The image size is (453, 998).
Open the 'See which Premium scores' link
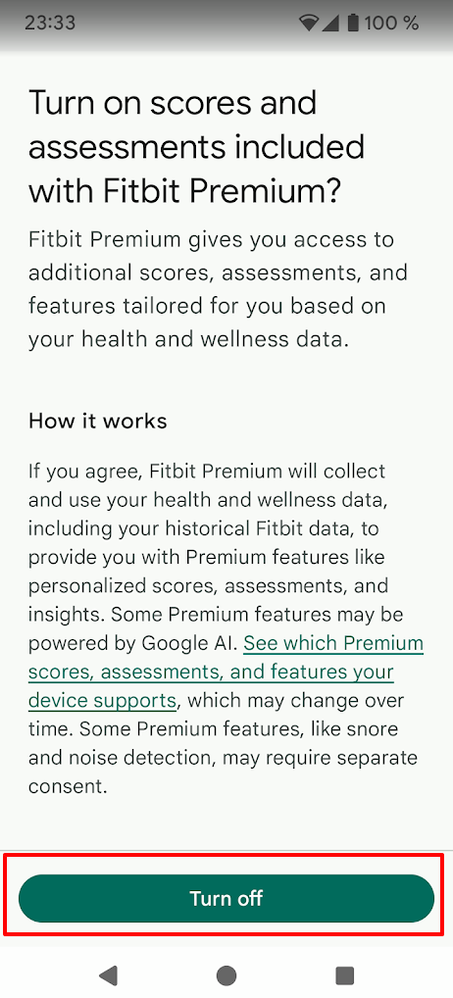(x=333, y=643)
